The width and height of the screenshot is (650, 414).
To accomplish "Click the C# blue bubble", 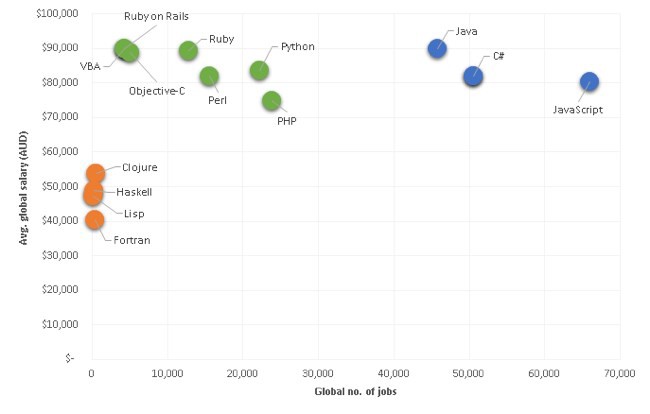I will pyautogui.click(x=473, y=76).
